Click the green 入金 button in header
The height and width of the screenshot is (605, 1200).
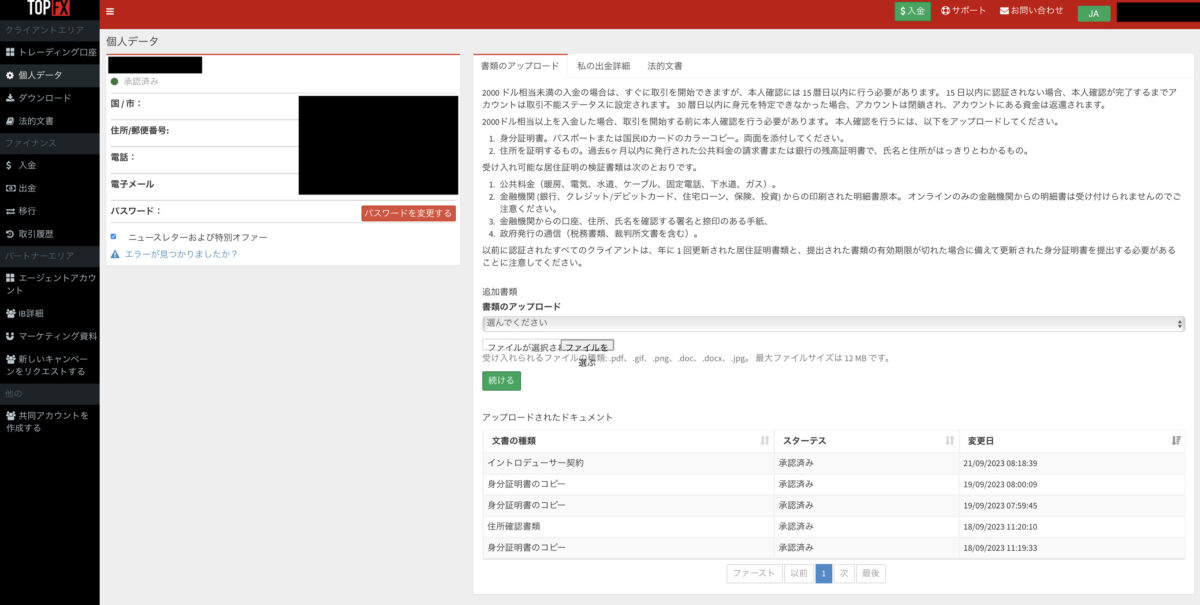coord(911,11)
